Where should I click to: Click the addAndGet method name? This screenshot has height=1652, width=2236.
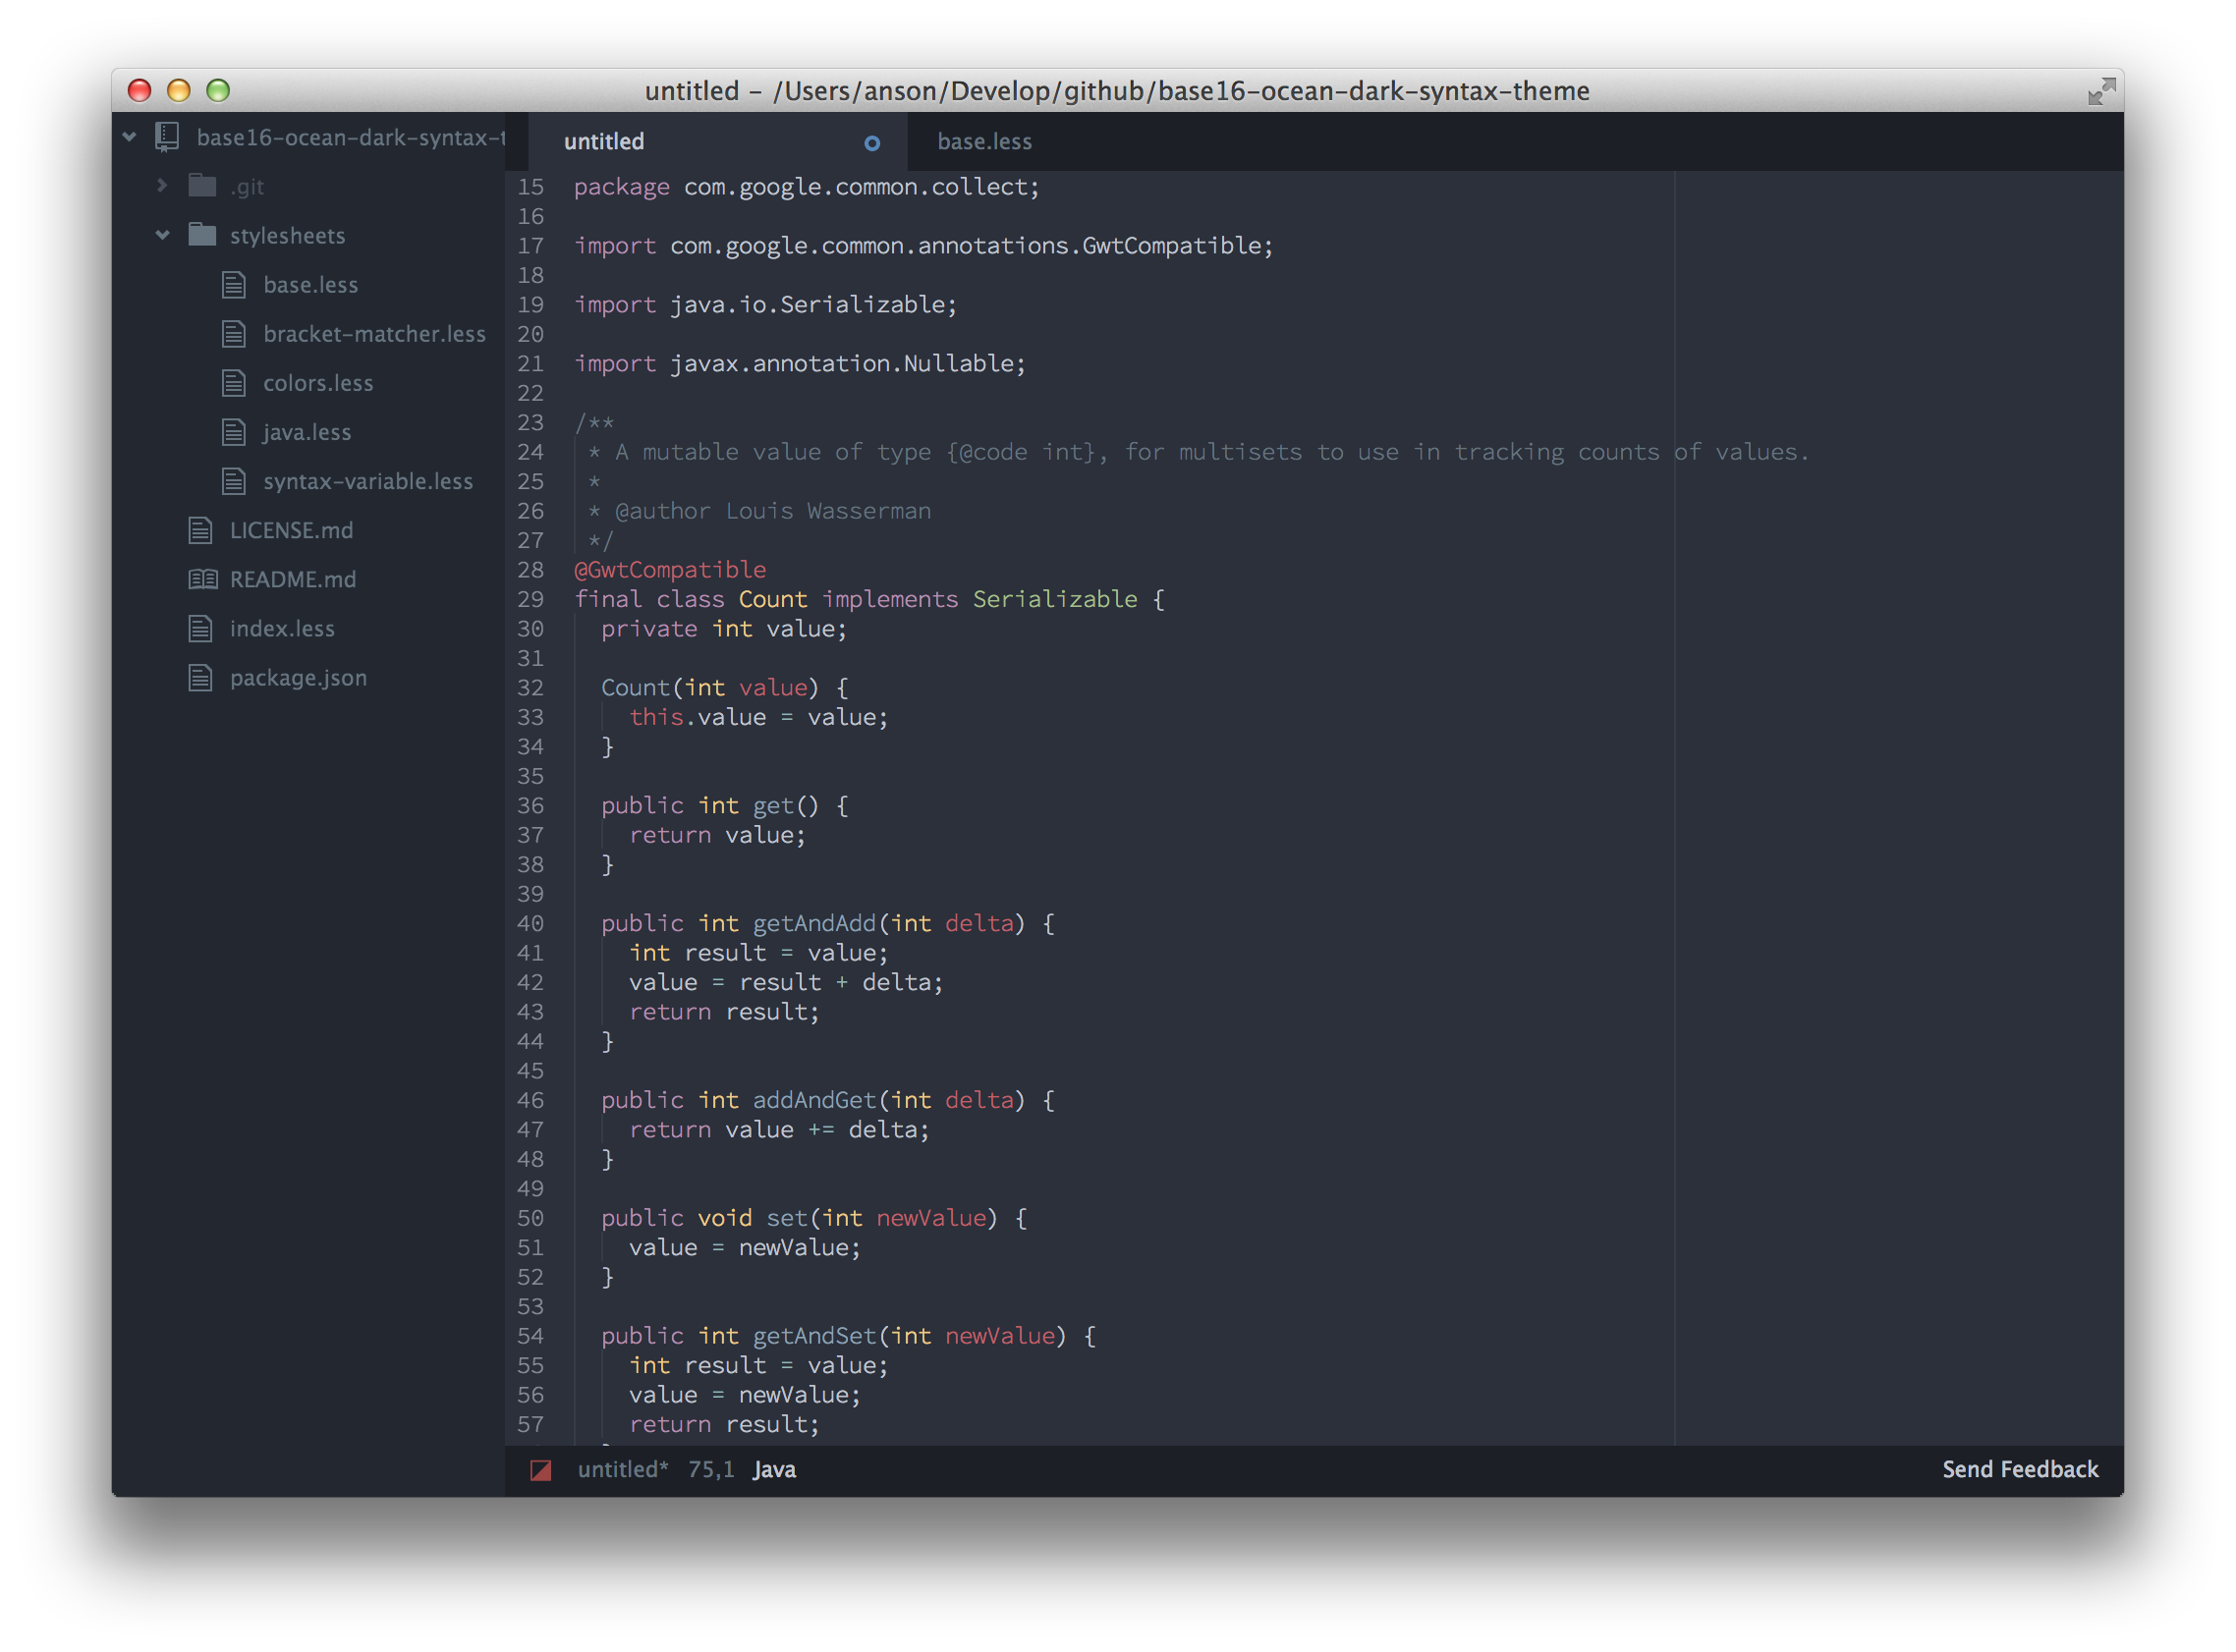click(814, 1100)
